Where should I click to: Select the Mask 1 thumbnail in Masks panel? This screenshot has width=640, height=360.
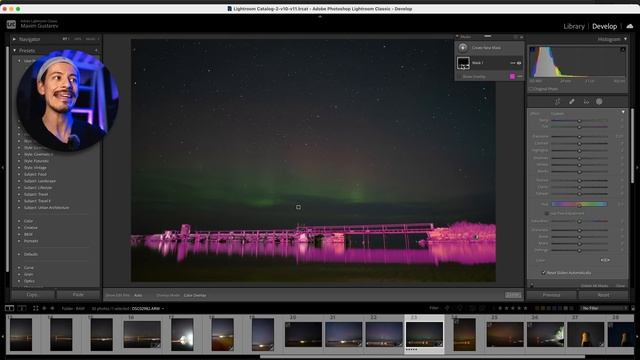coord(463,63)
